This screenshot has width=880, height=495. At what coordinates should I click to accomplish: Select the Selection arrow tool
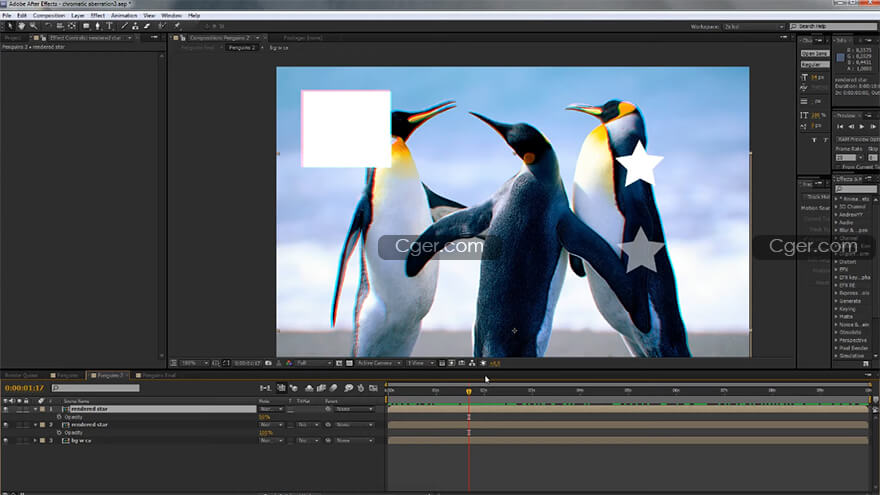[x=10, y=26]
